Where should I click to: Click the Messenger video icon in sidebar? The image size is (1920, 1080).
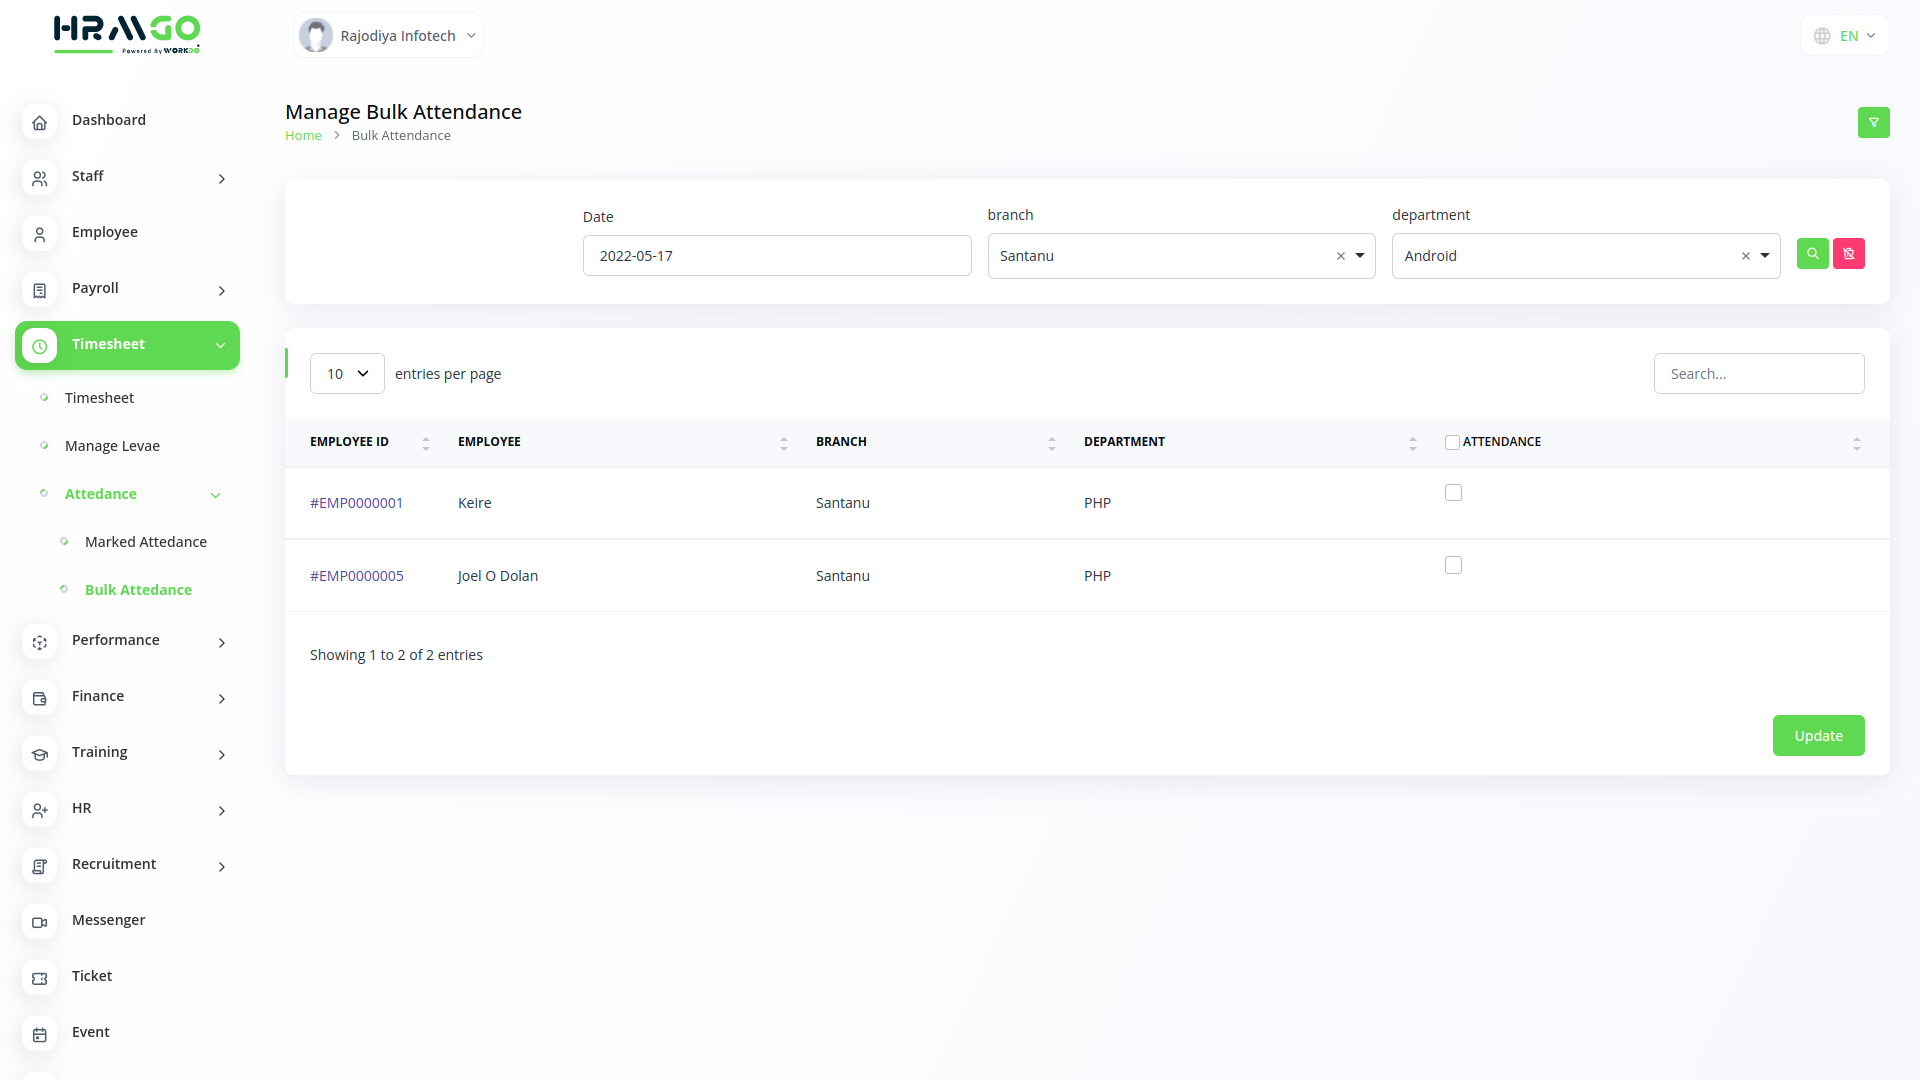pos(39,922)
